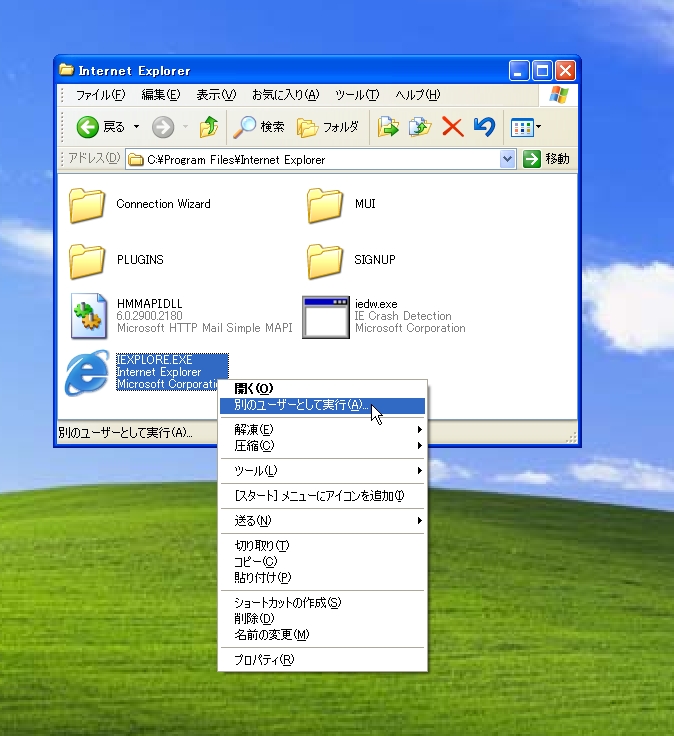674x736 pixels.
Task: Choose 貼り付け(P) in the context menu
Action: pyautogui.click(x=322, y=577)
